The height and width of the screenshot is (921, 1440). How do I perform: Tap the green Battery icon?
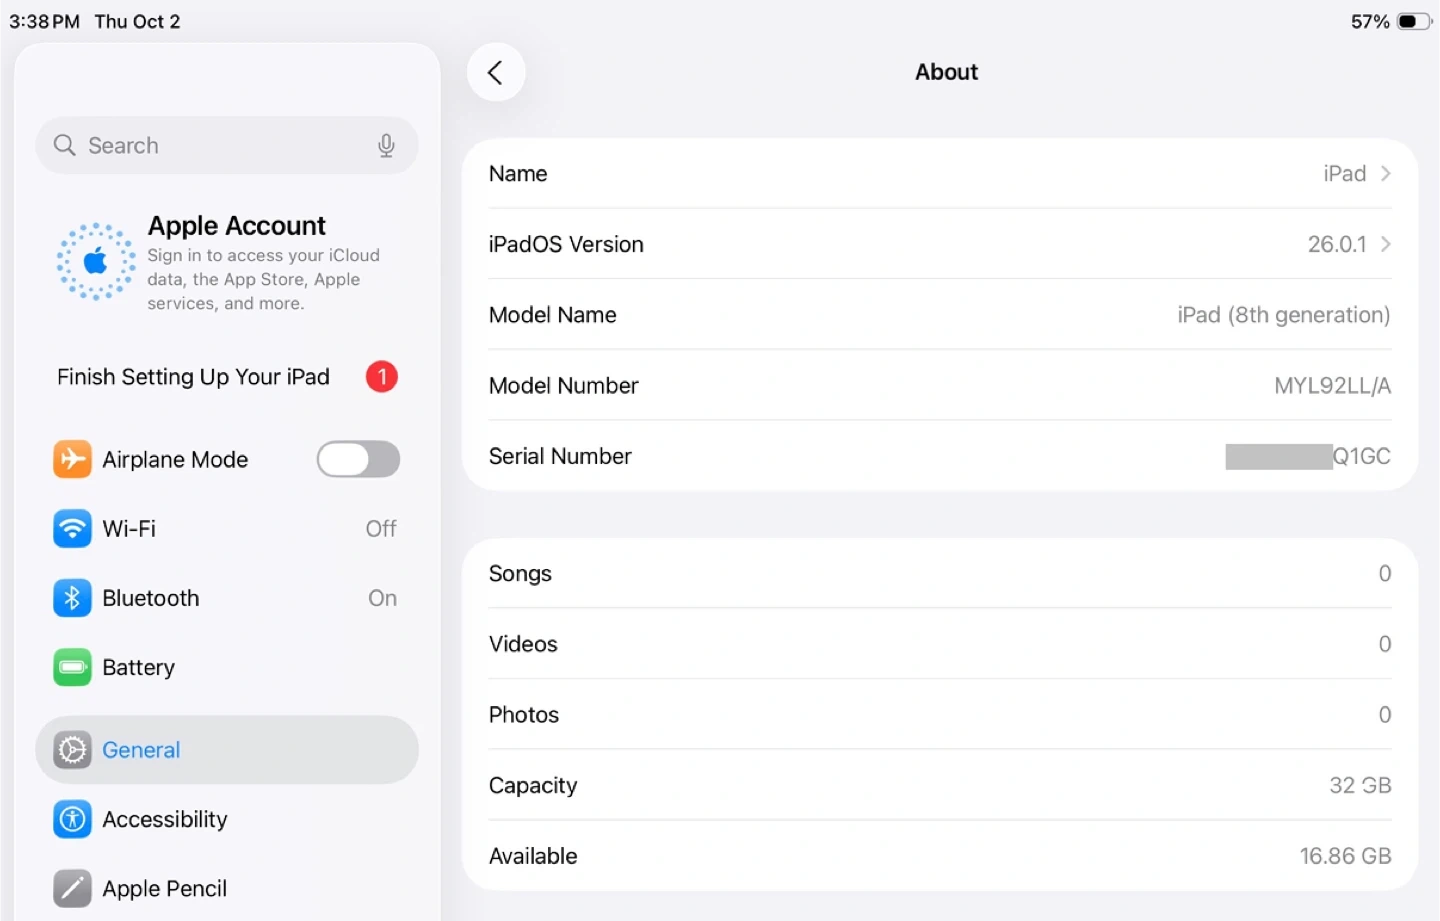tap(72, 667)
